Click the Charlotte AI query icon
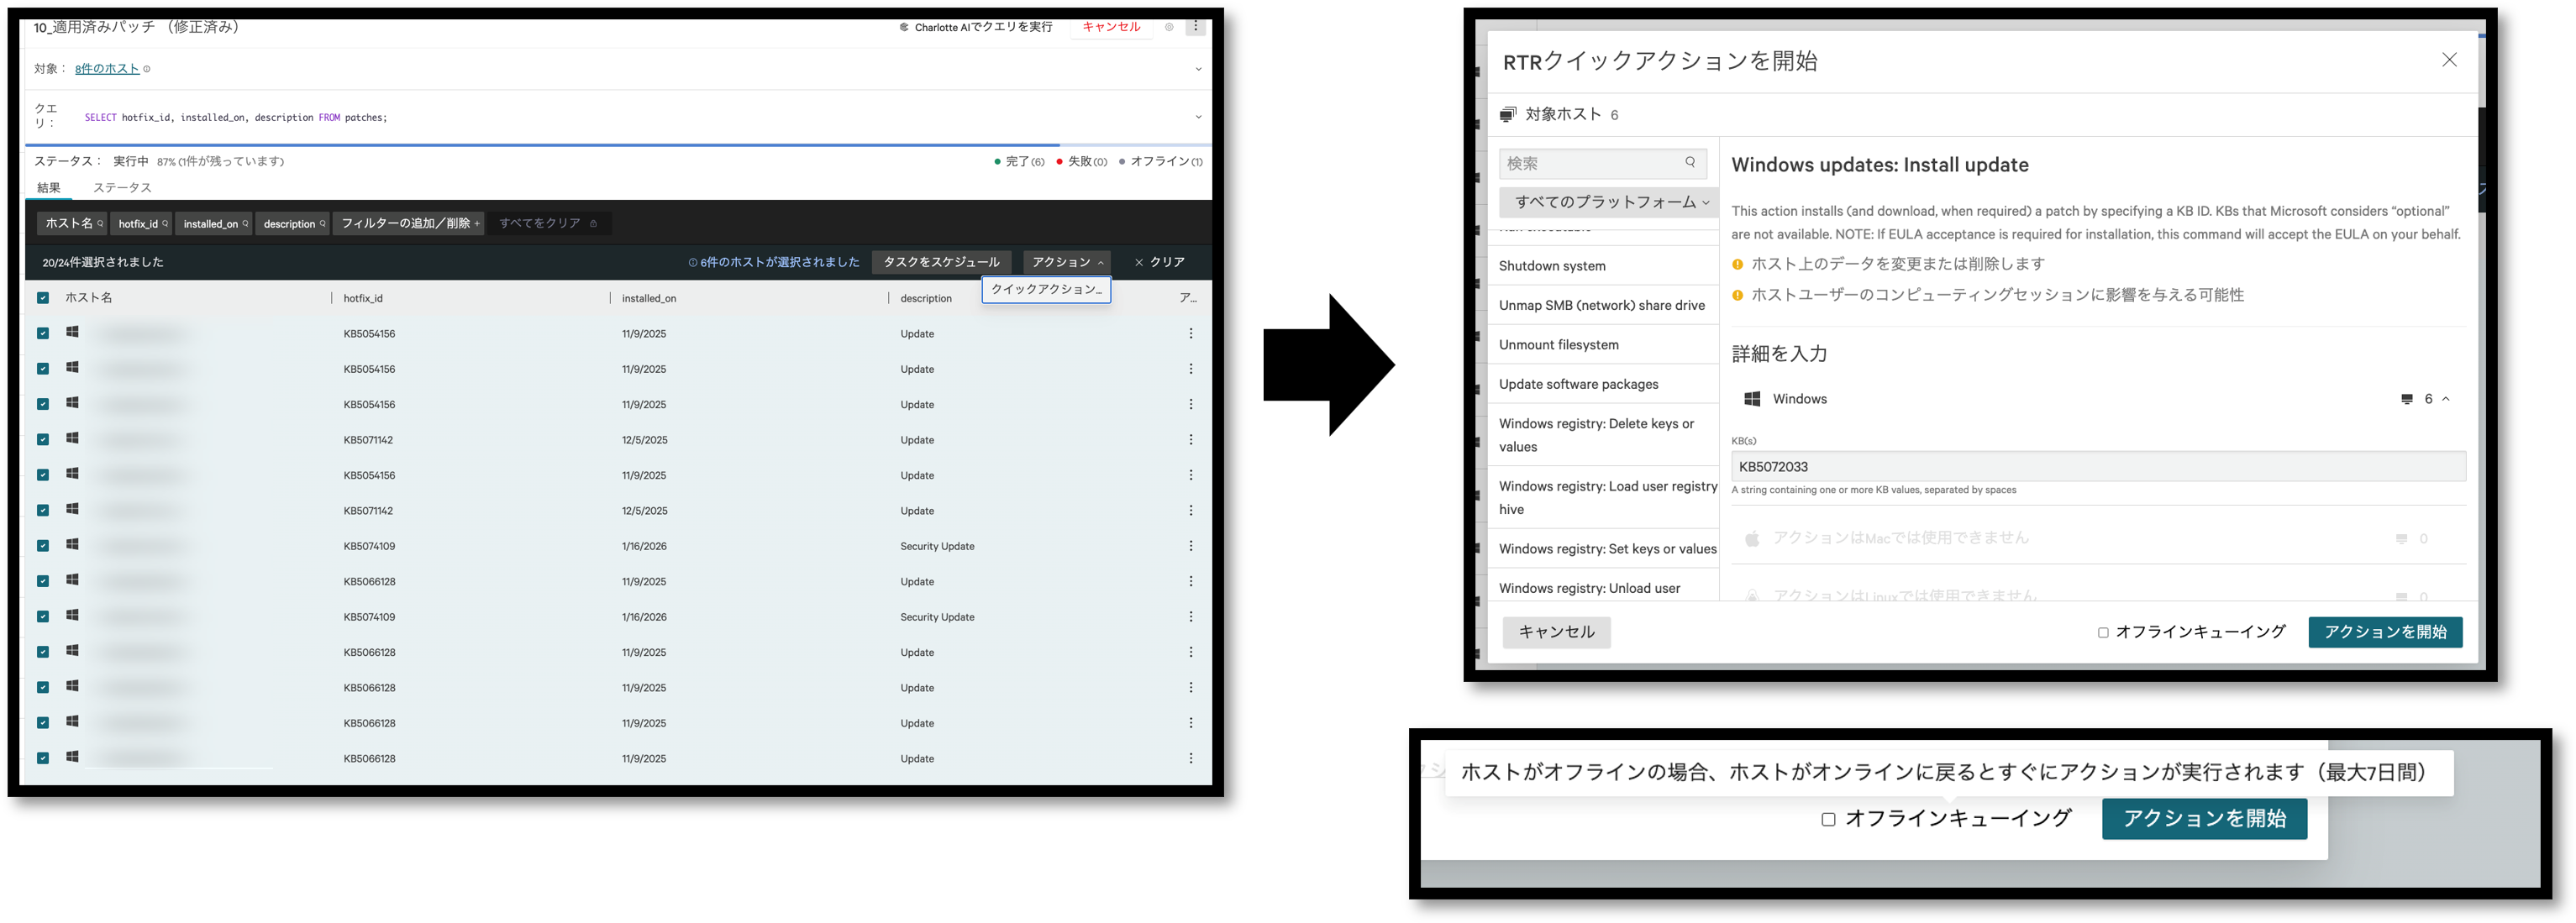Image resolution: width=2576 pixels, height=923 pixels. [904, 28]
